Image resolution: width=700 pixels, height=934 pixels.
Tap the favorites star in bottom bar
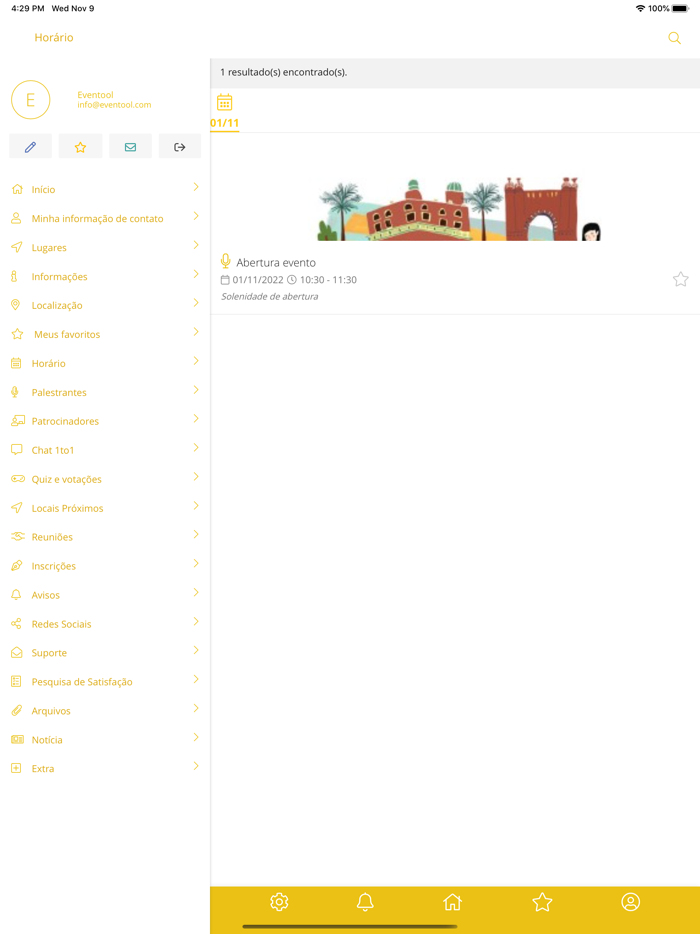pyautogui.click(x=542, y=902)
